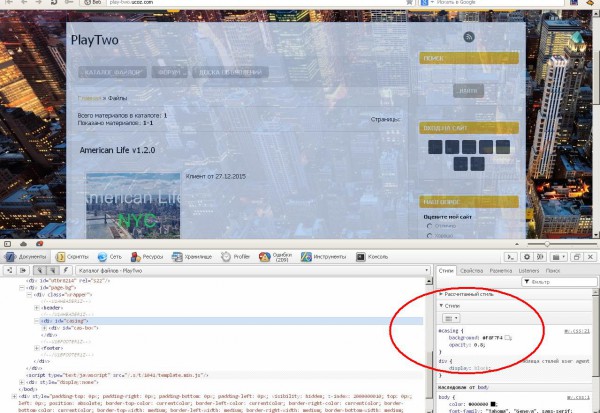Click the ФОРУМ site menu button

(170, 72)
